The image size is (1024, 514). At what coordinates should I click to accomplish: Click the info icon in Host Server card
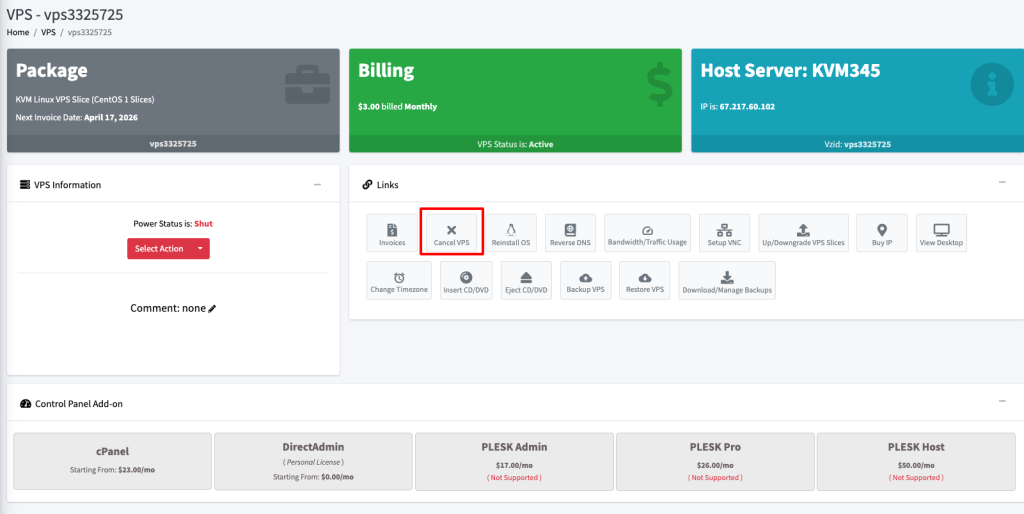click(992, 84)
